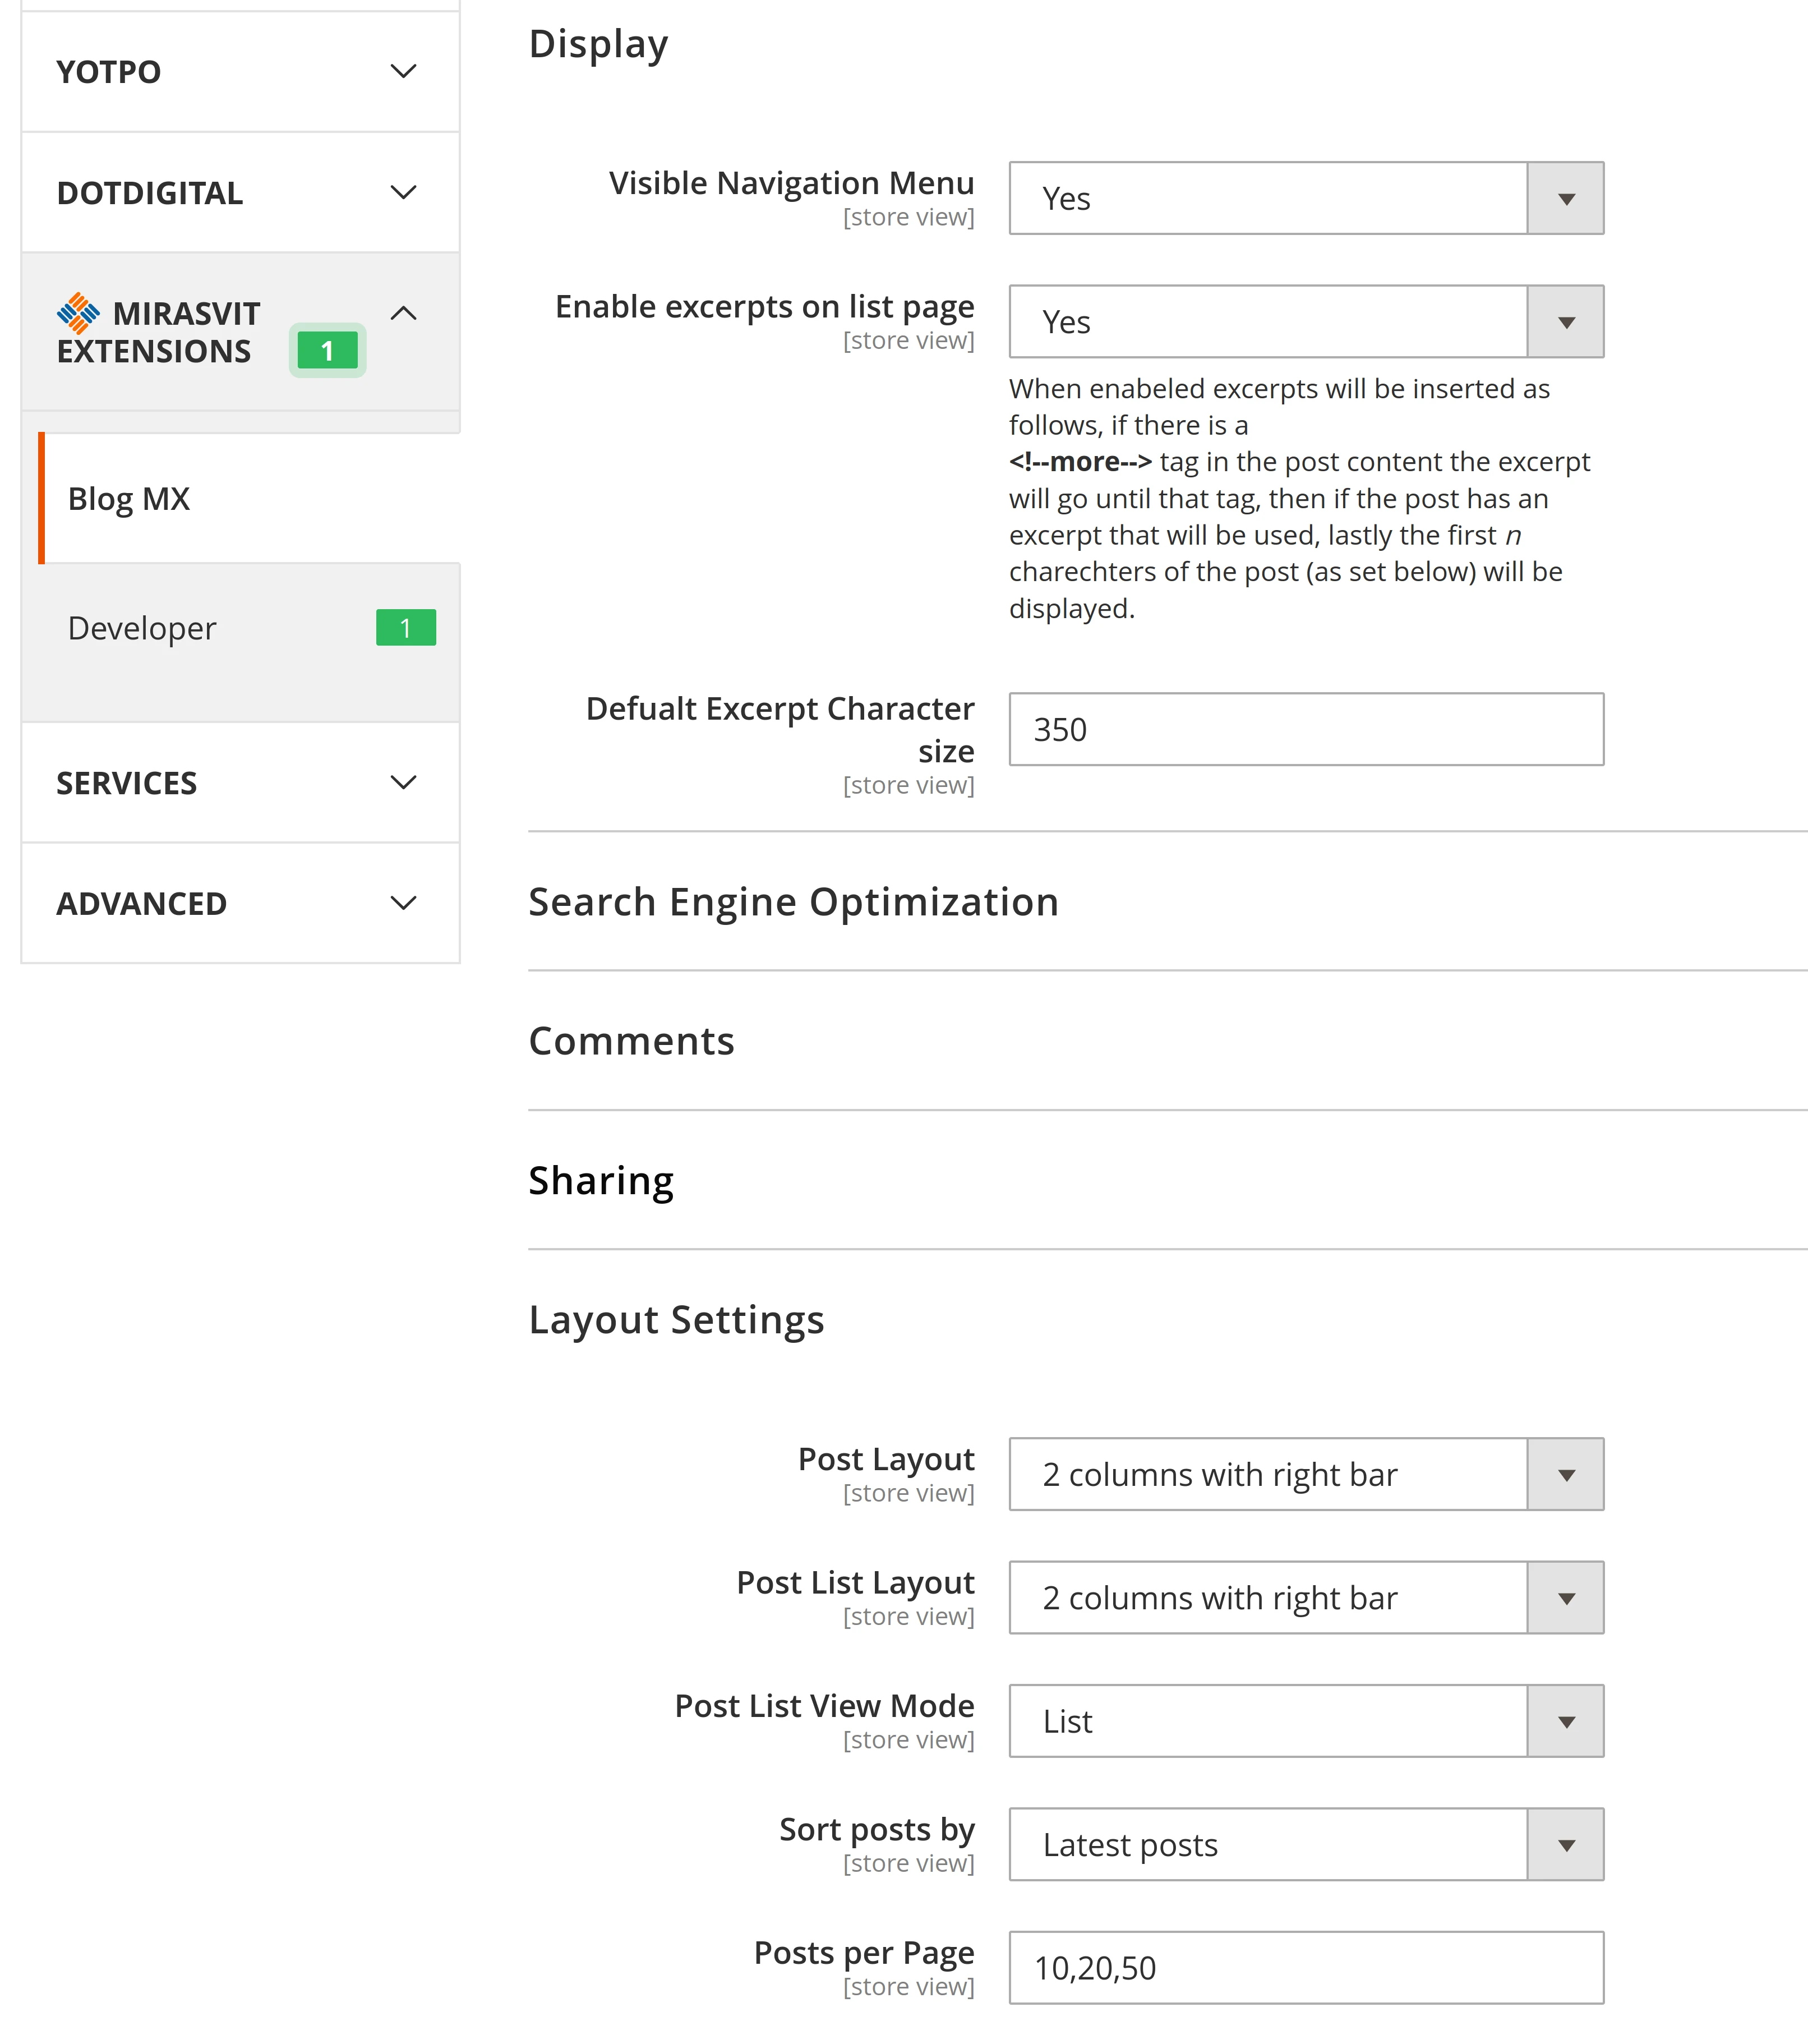This screenshot has height=2044, width=1808.
Task: Click the Post Layout label
Action: (x=886, y=1460)
